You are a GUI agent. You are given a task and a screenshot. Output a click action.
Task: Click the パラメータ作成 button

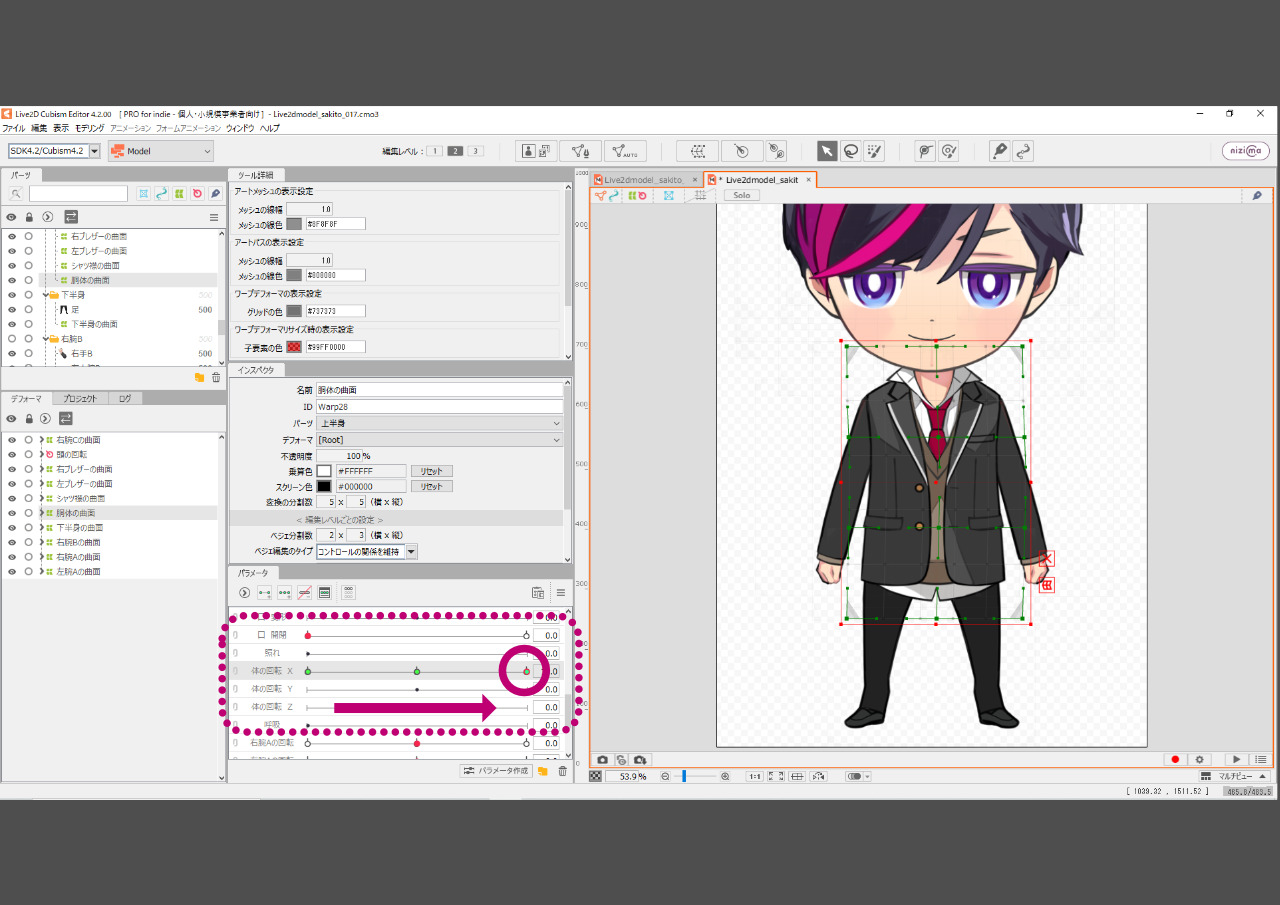click(x=495, y=771)
